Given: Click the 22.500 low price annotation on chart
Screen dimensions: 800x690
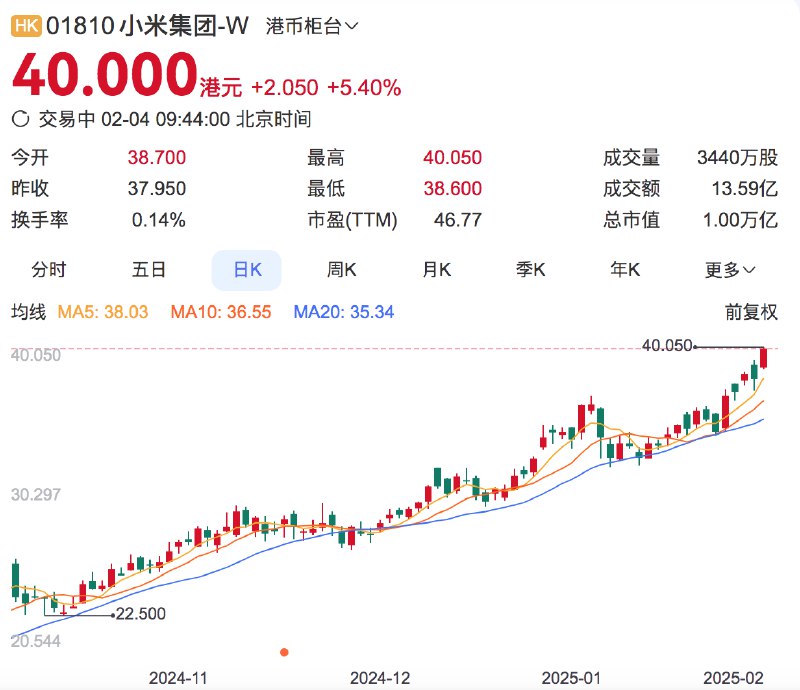Looking at the screenshot, I should coord(141,613).
